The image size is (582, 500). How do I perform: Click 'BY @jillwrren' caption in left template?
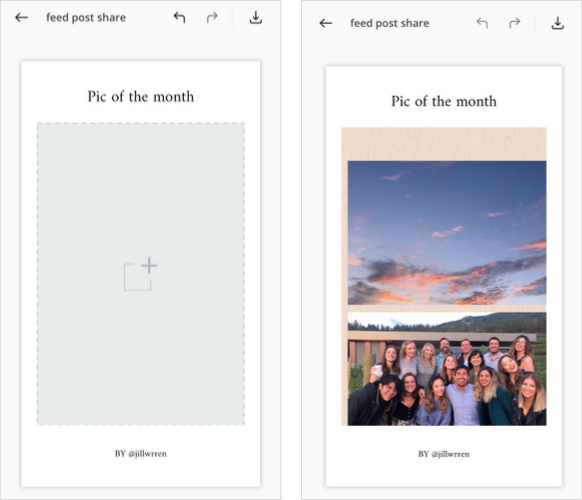point(141,454)
